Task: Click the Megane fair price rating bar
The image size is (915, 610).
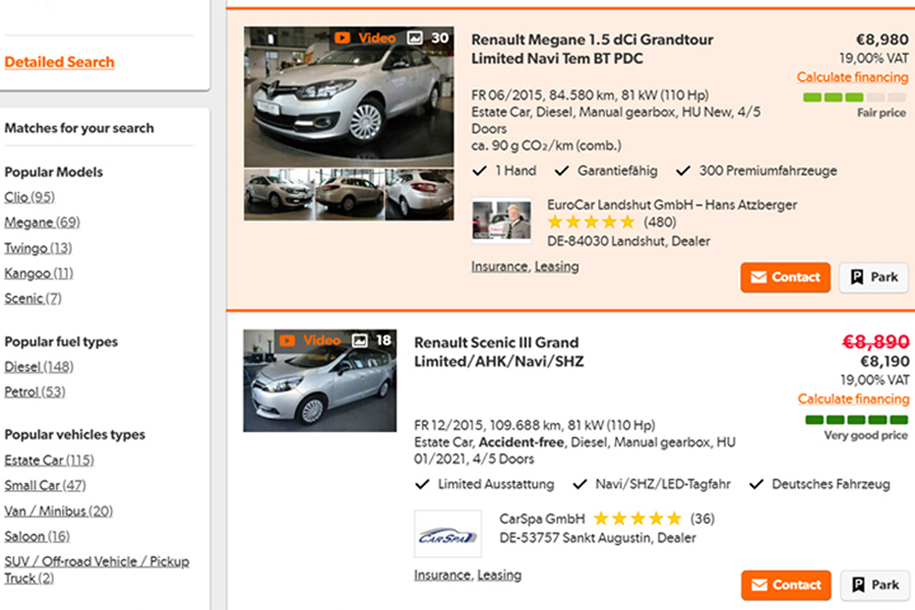Action: (x=854, y=97)
